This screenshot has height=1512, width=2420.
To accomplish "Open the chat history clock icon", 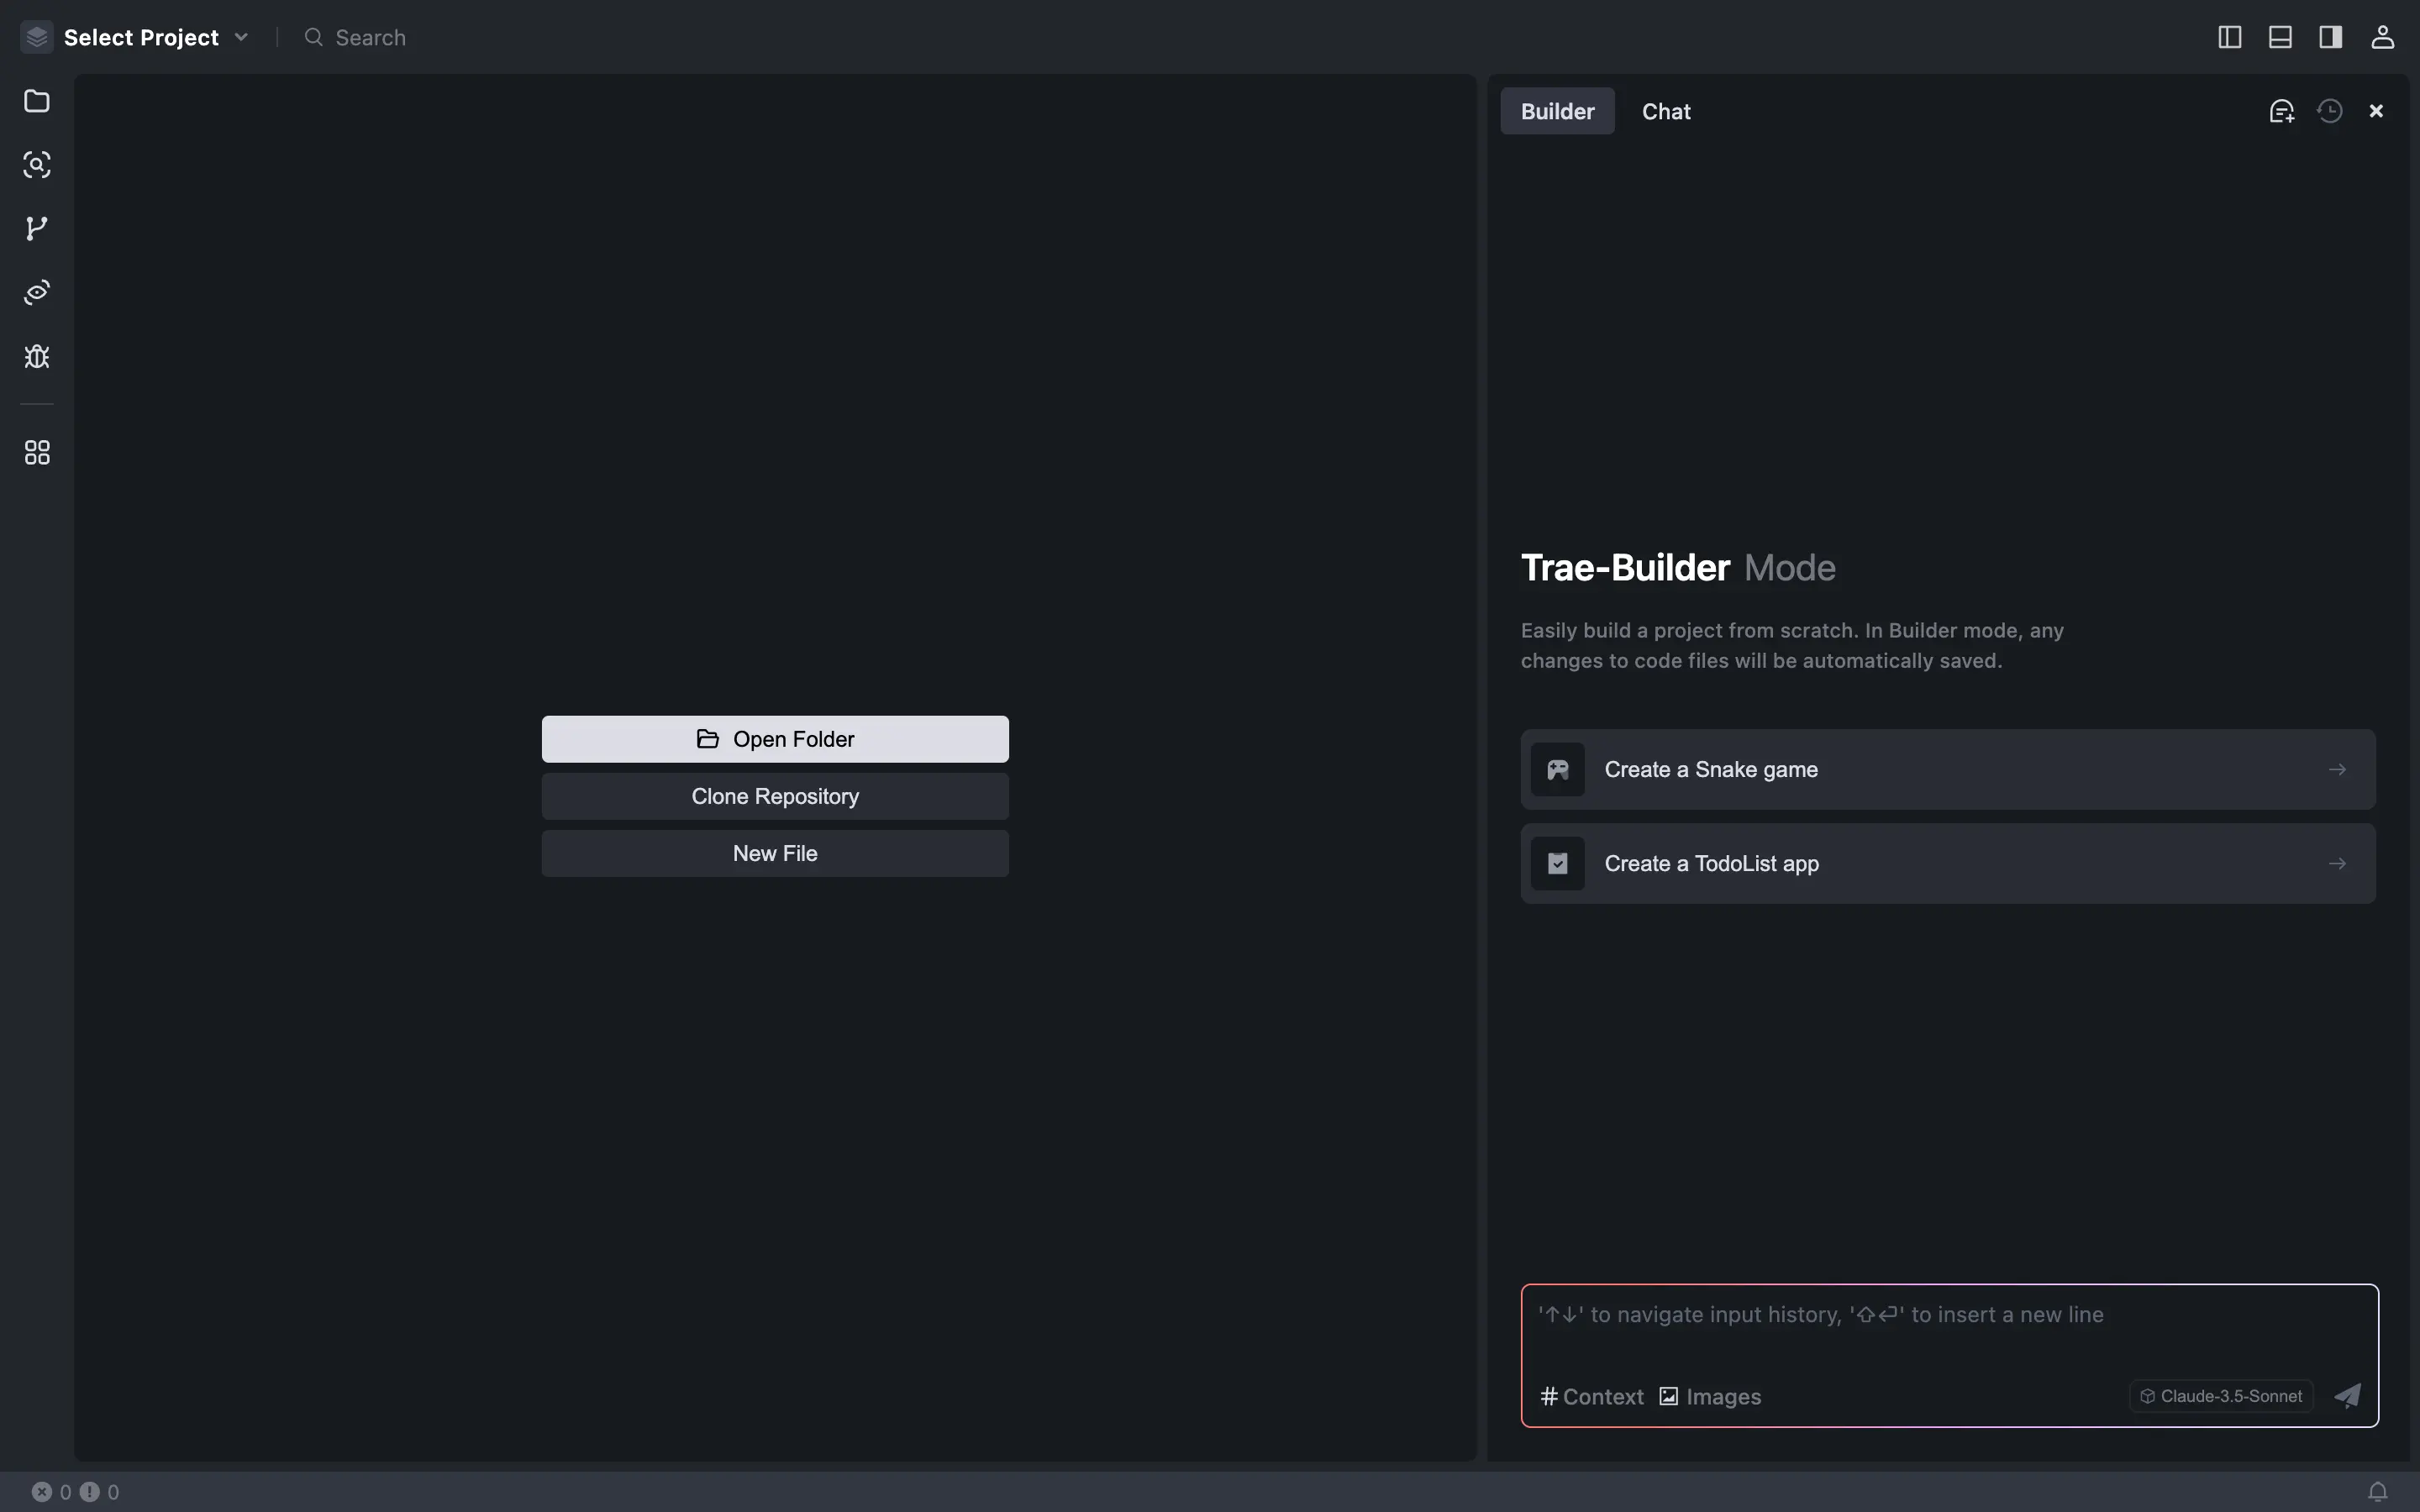I will [2330, 111].
